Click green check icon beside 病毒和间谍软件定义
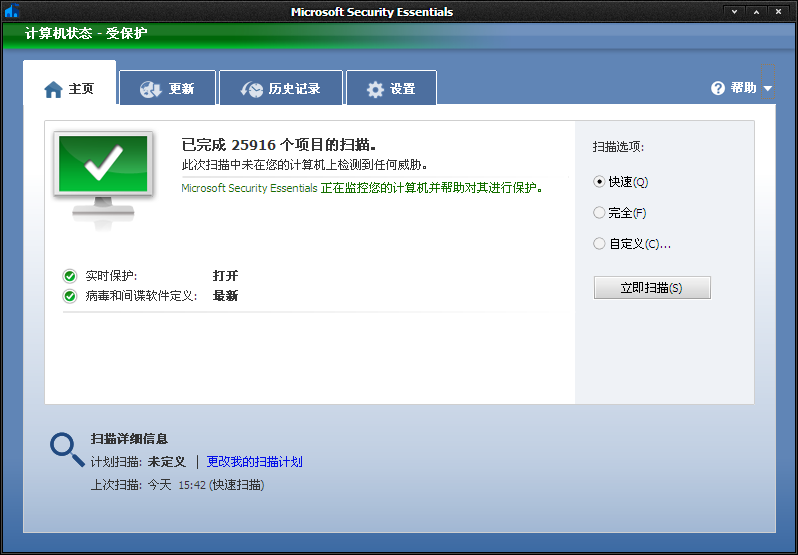This screenshot has height=555, width=798. [70, 296]
